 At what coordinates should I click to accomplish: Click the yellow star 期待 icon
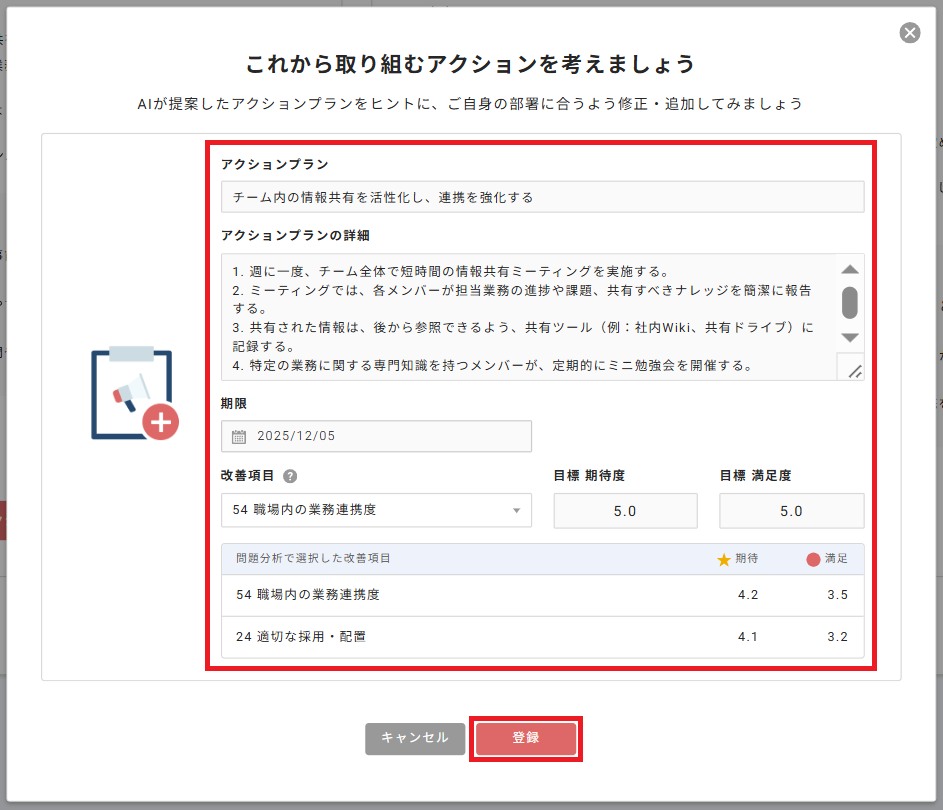(x=724, y=559)
